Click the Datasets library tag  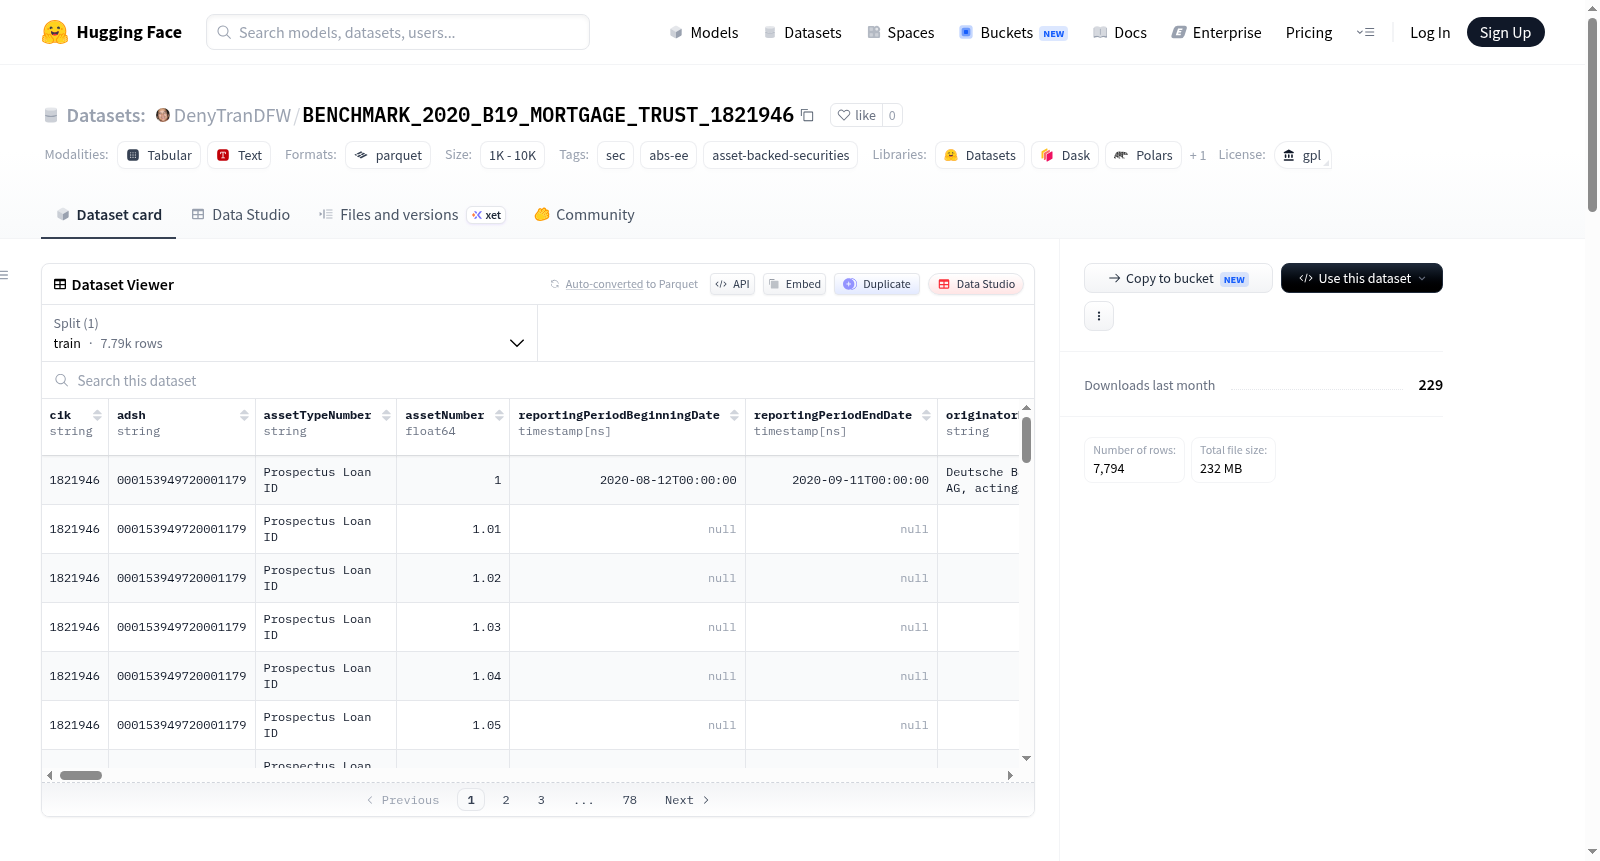point(980,155)
